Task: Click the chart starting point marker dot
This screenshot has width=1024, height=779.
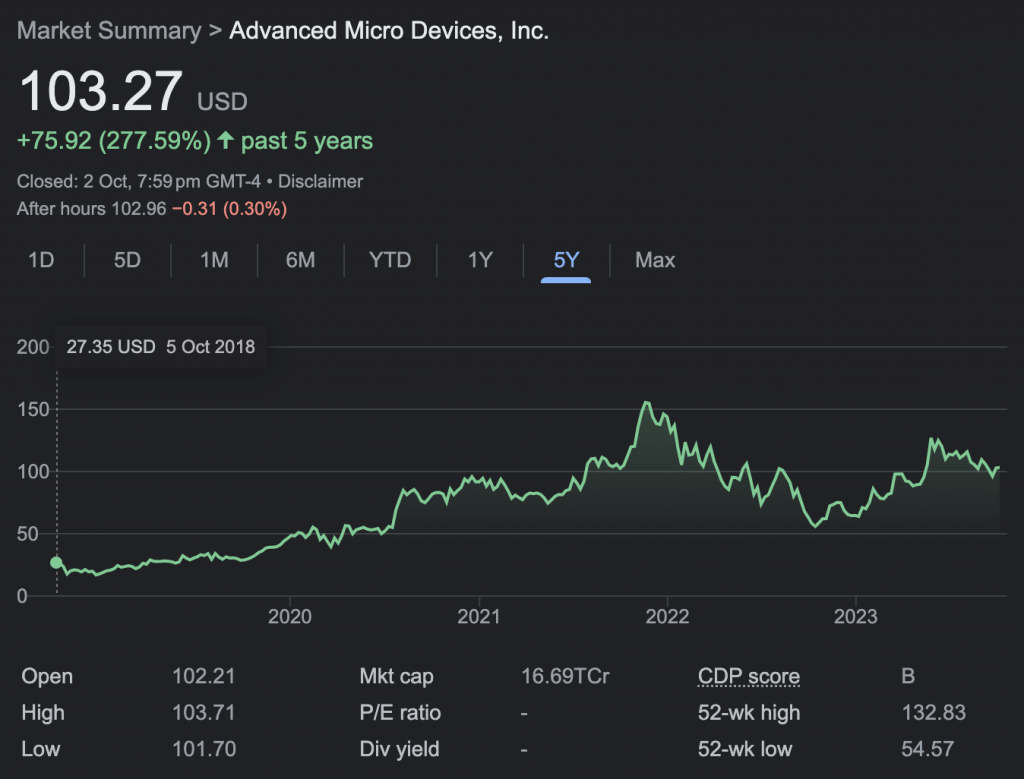Action: click(x=56, y=562)
